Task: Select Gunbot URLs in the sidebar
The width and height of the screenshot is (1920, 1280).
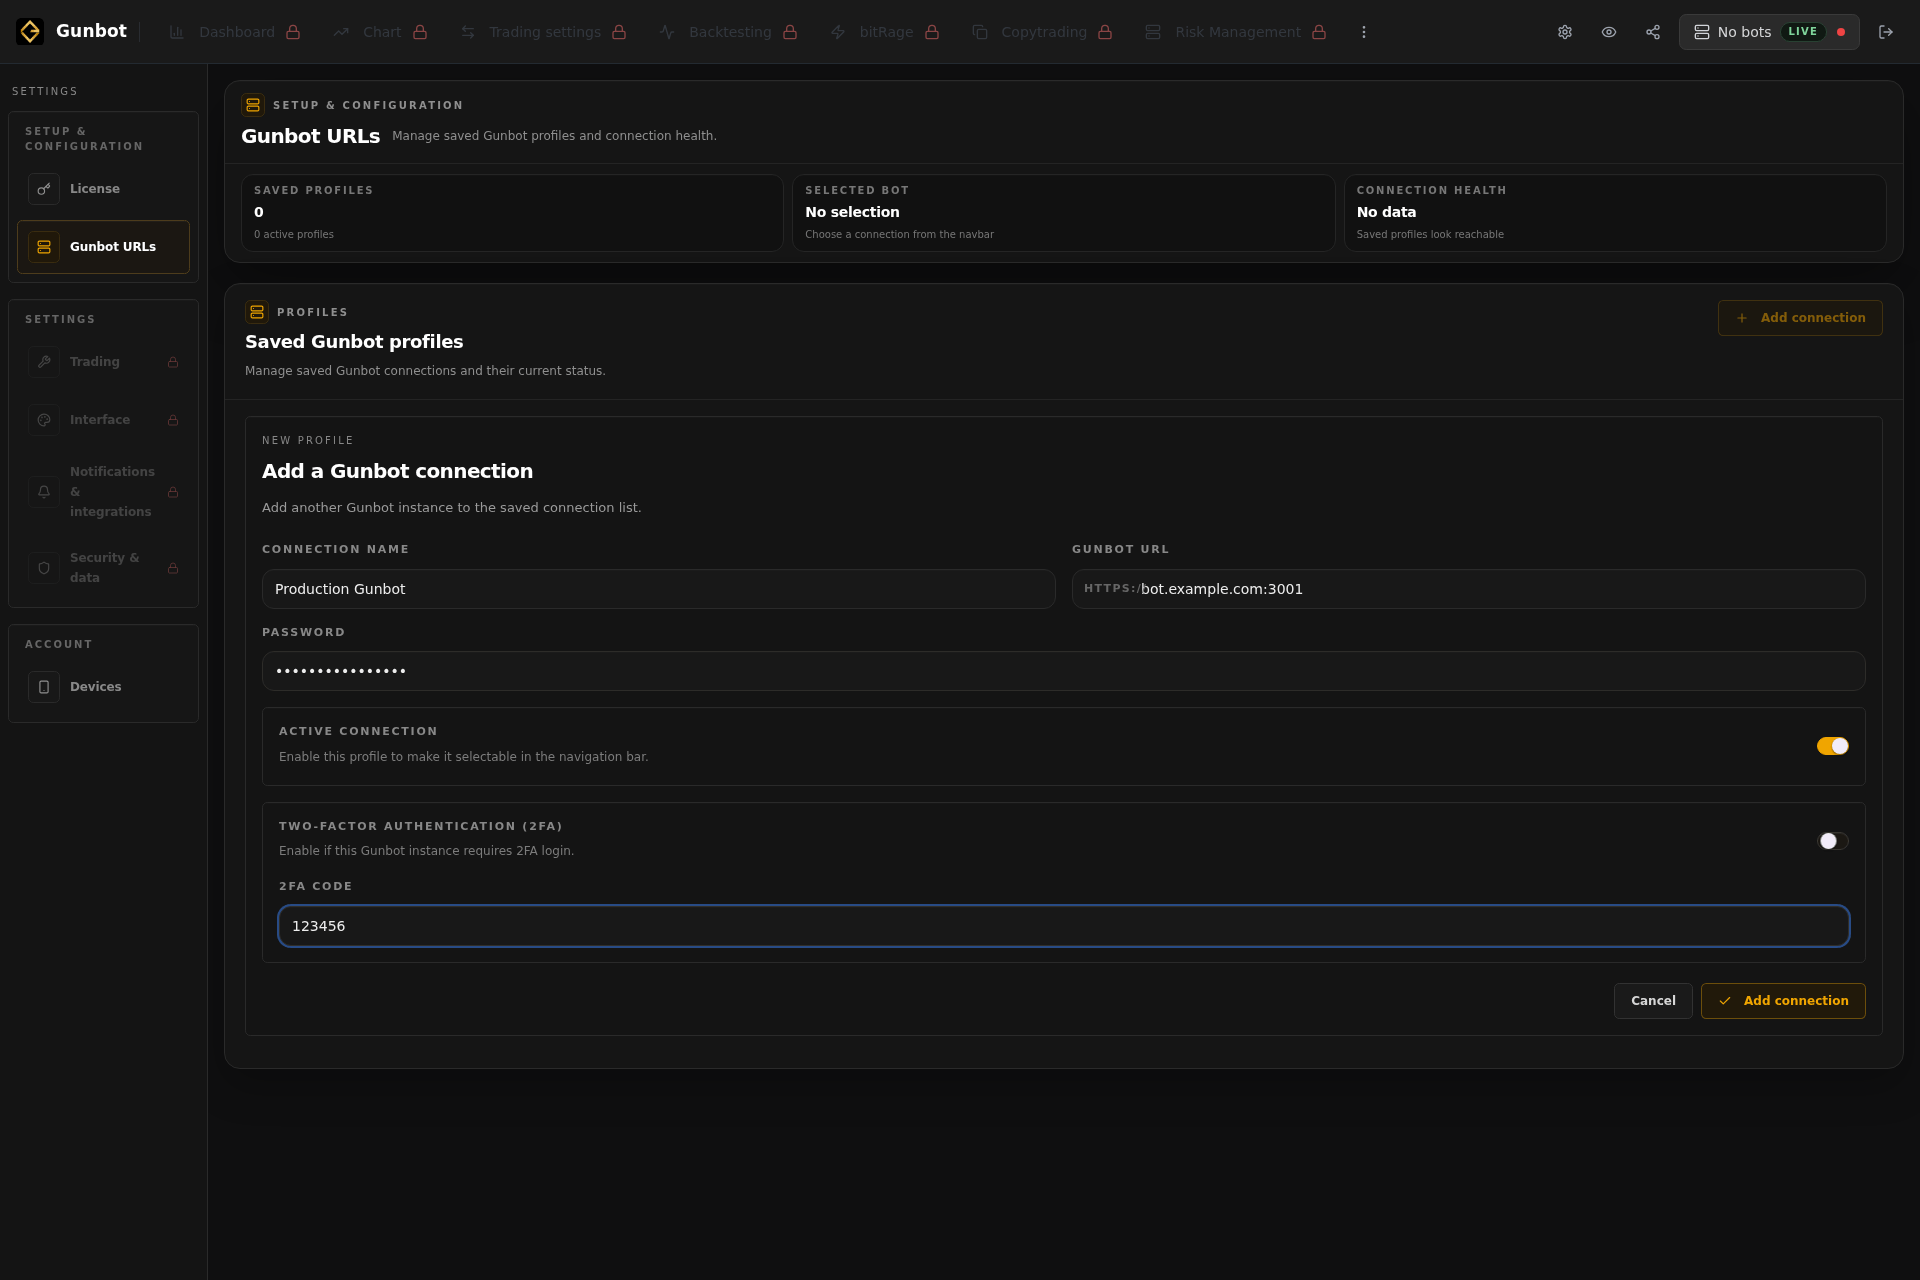Action: 103,247
